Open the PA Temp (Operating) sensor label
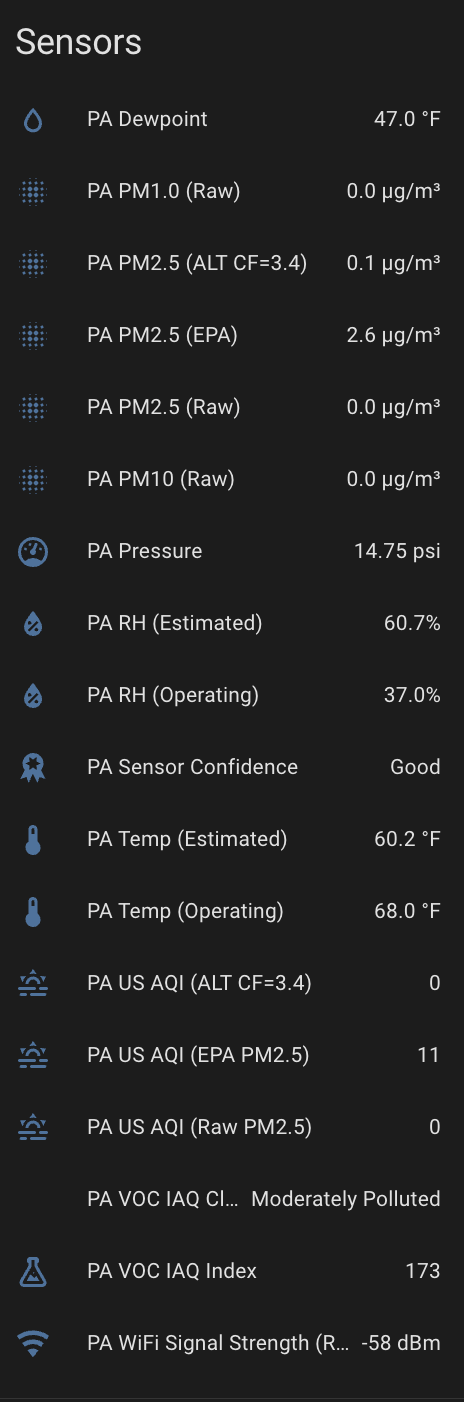The height and width of the screenshot is (1402, 464). [185, 911]
